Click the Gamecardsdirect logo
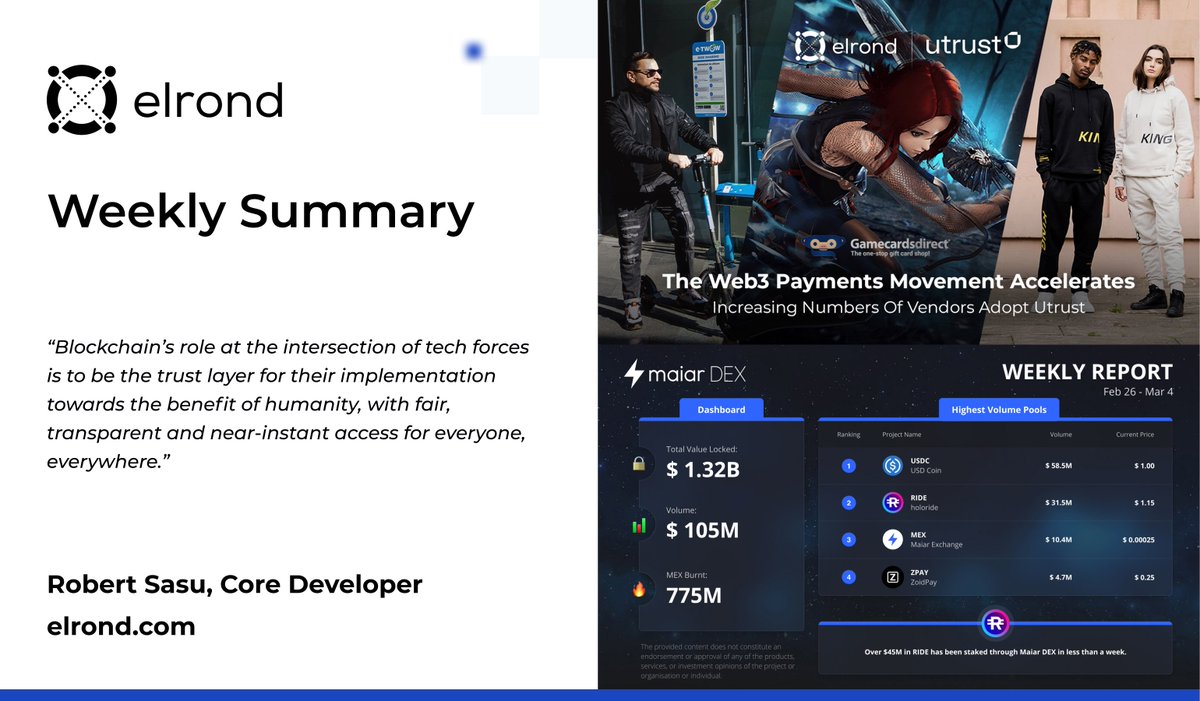The height and width of the screenshot is (701, 1200). 874,246
